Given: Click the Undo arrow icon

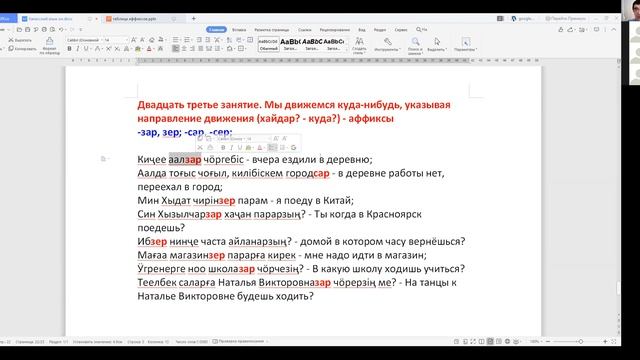Looking at the screenshot, I should pos(61,29).
